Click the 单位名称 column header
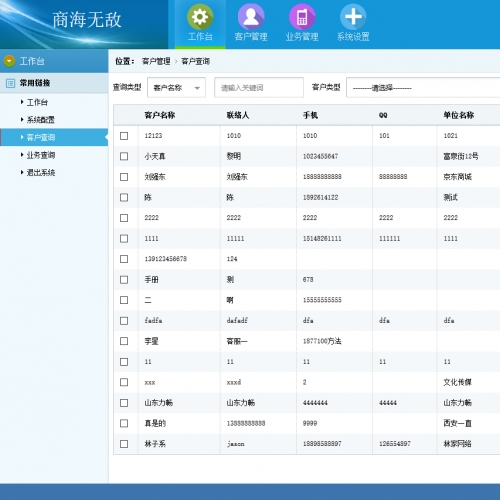 tap(458, 115)
